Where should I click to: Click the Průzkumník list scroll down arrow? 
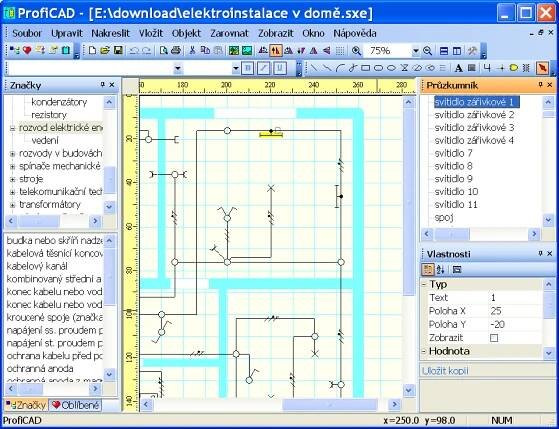pyautogui.click(x=549, y=220)
